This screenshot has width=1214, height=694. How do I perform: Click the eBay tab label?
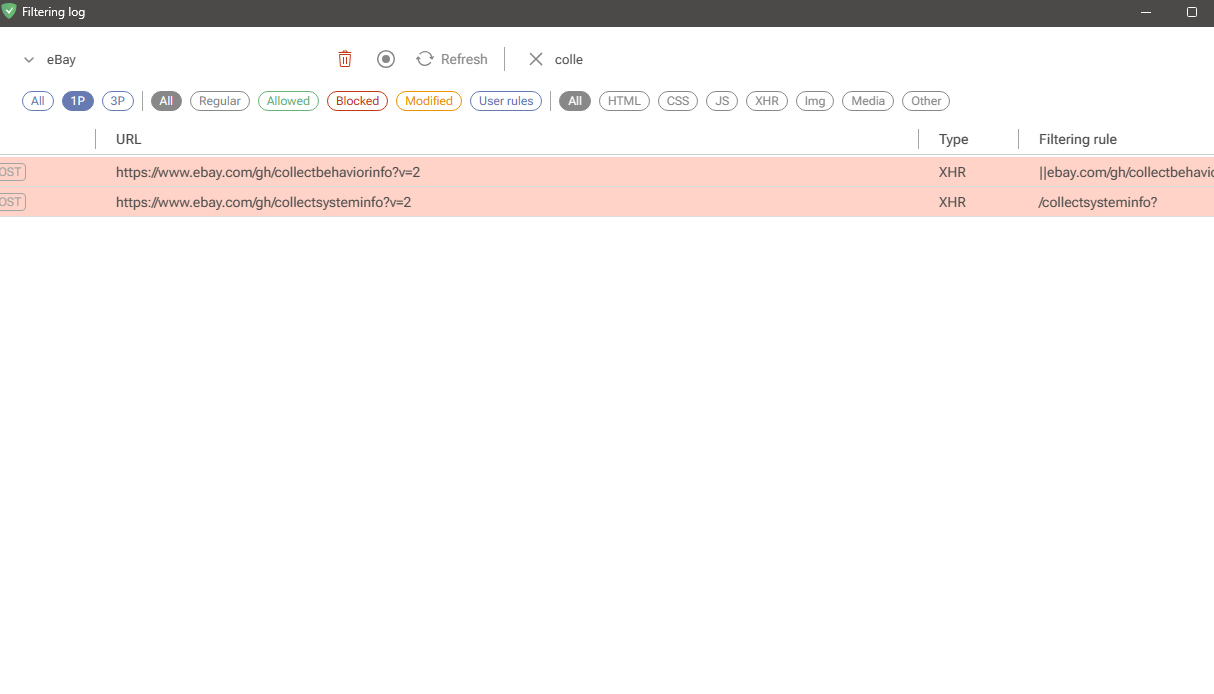(x=62, y=59)
